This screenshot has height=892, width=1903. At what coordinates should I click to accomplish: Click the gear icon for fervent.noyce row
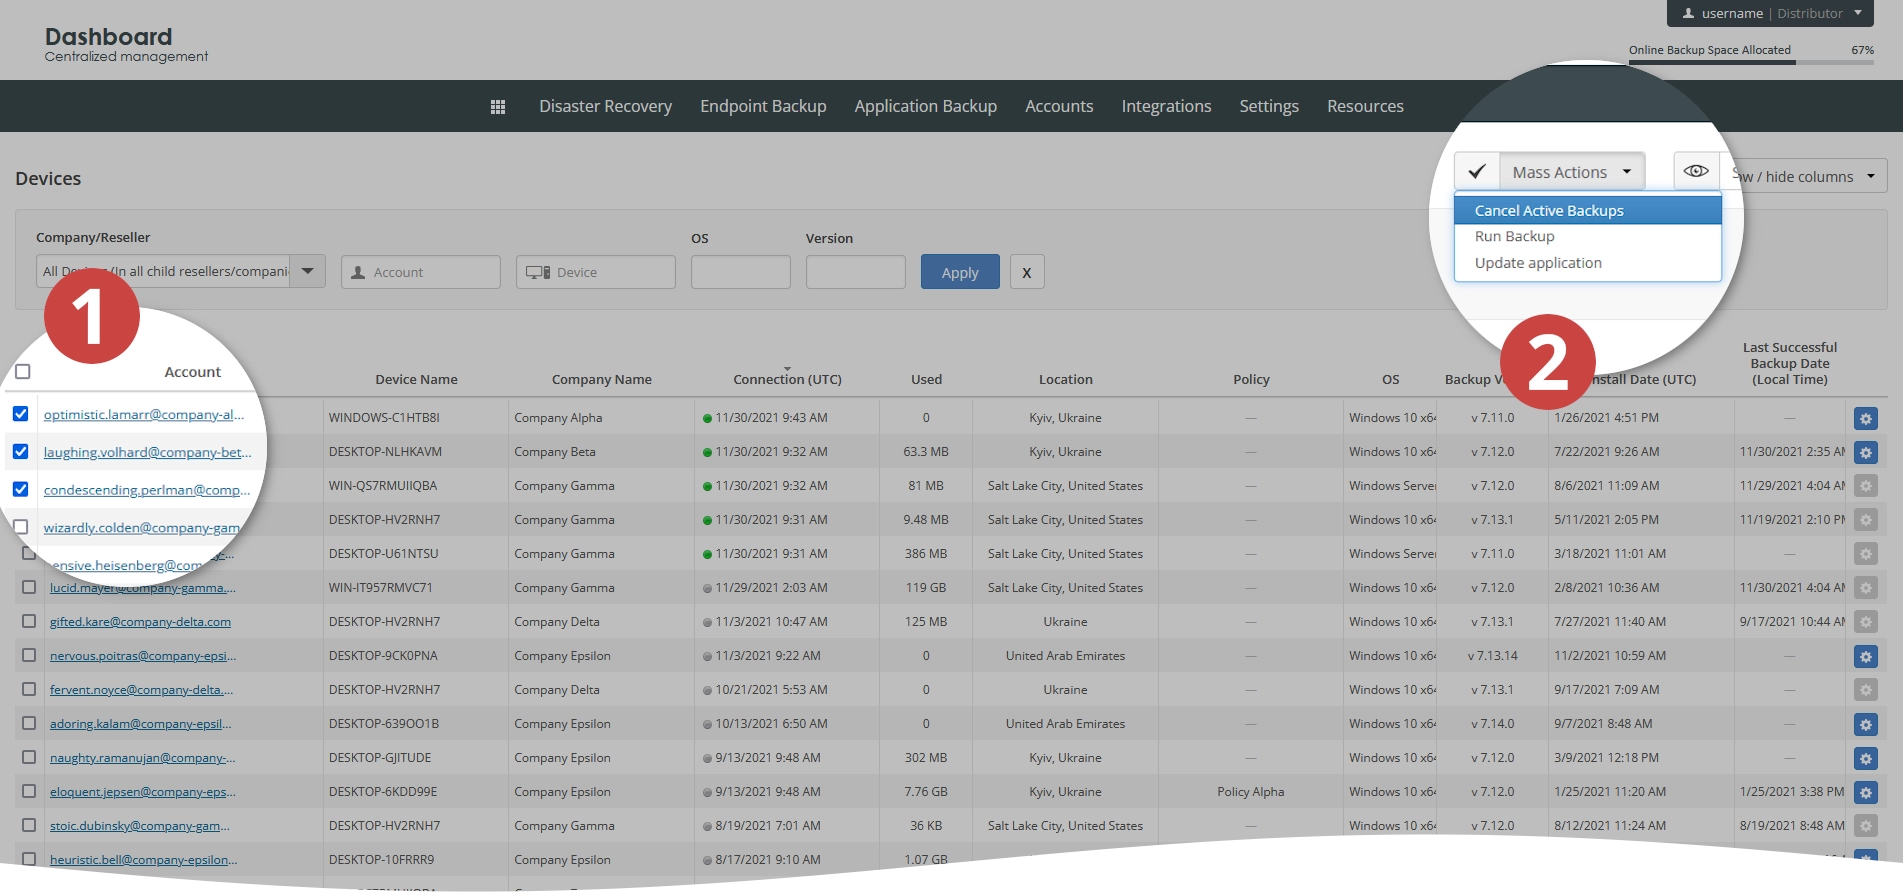1865,691
